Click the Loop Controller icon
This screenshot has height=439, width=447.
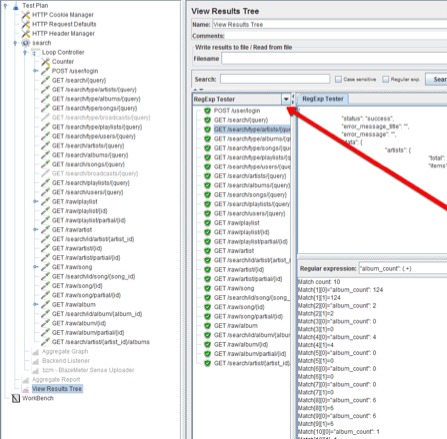pos(36,52)
